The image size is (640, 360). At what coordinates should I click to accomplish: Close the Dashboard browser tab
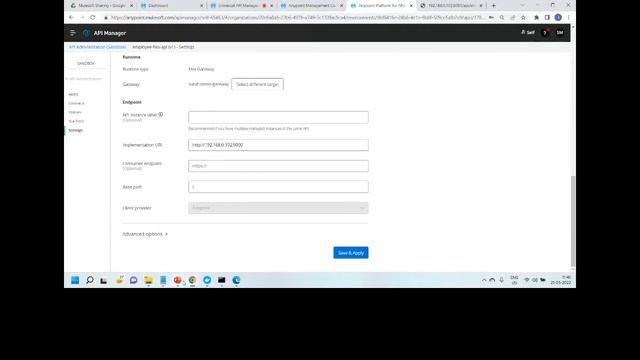tap(202, 6)
